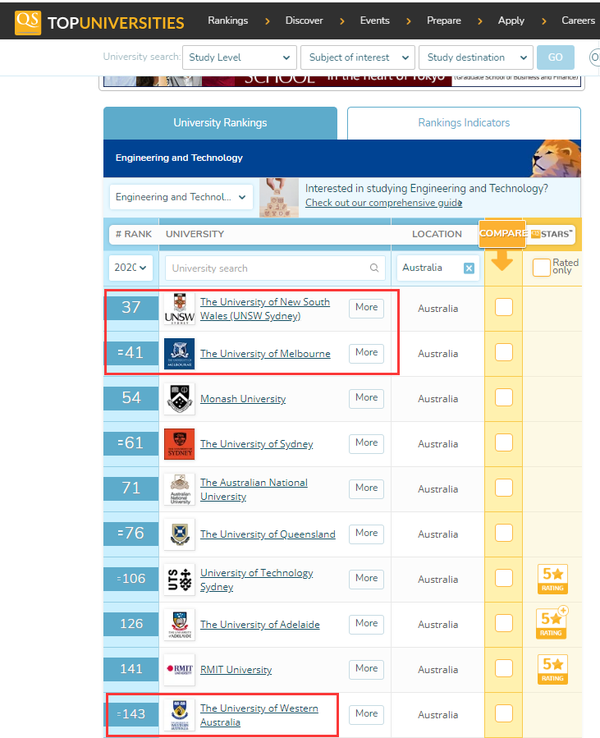
Task: Click the magnifier icon in University search
Action: coord(374,268)
